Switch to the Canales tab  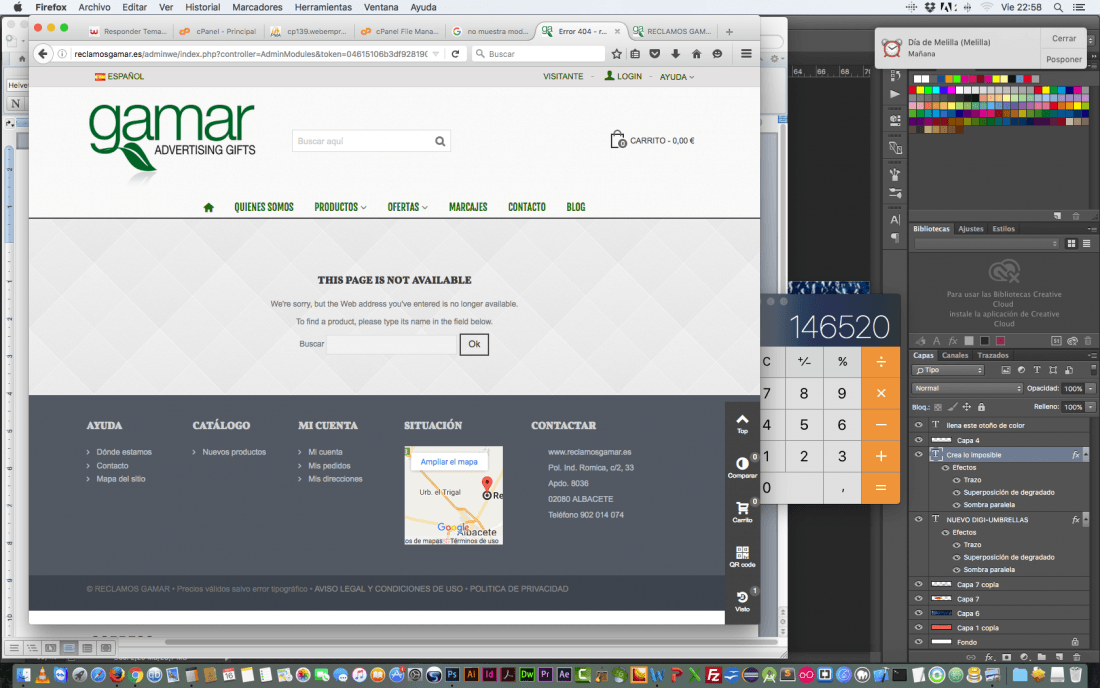click(955, 356)
